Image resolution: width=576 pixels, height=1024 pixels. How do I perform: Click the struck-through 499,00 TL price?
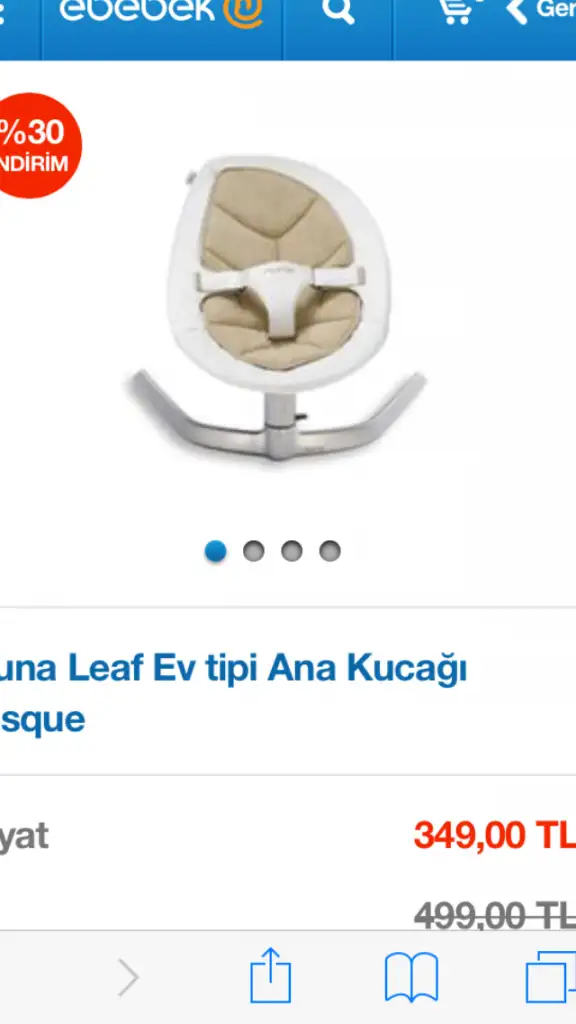[x=495, y=914]
